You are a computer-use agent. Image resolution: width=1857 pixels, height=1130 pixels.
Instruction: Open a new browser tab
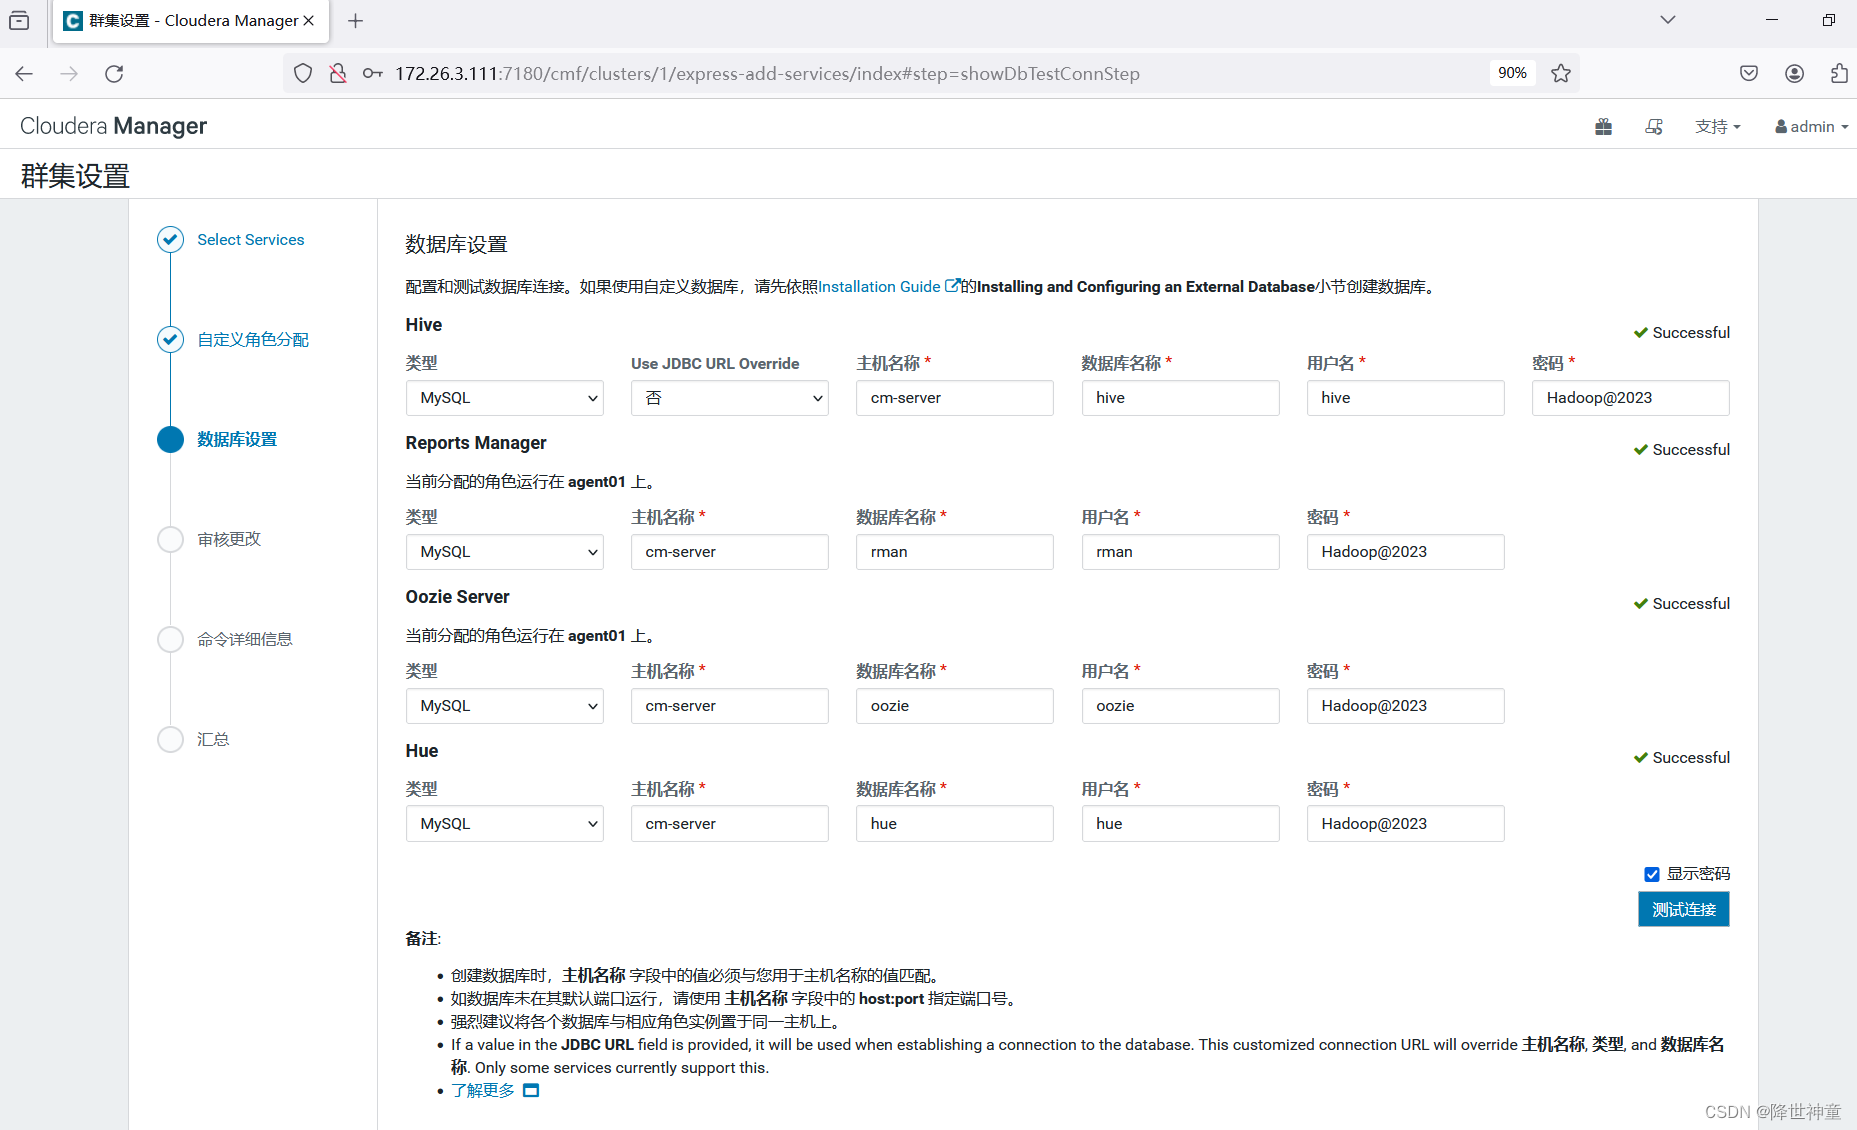point(355,20)
